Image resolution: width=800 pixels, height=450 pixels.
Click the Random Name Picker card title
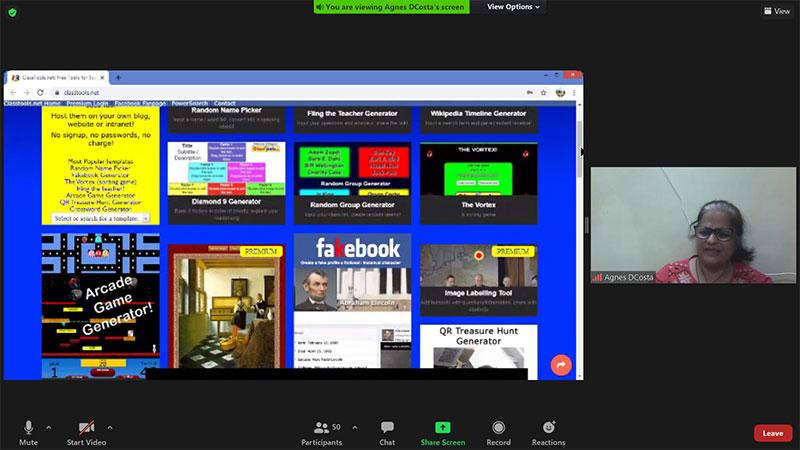227,110
